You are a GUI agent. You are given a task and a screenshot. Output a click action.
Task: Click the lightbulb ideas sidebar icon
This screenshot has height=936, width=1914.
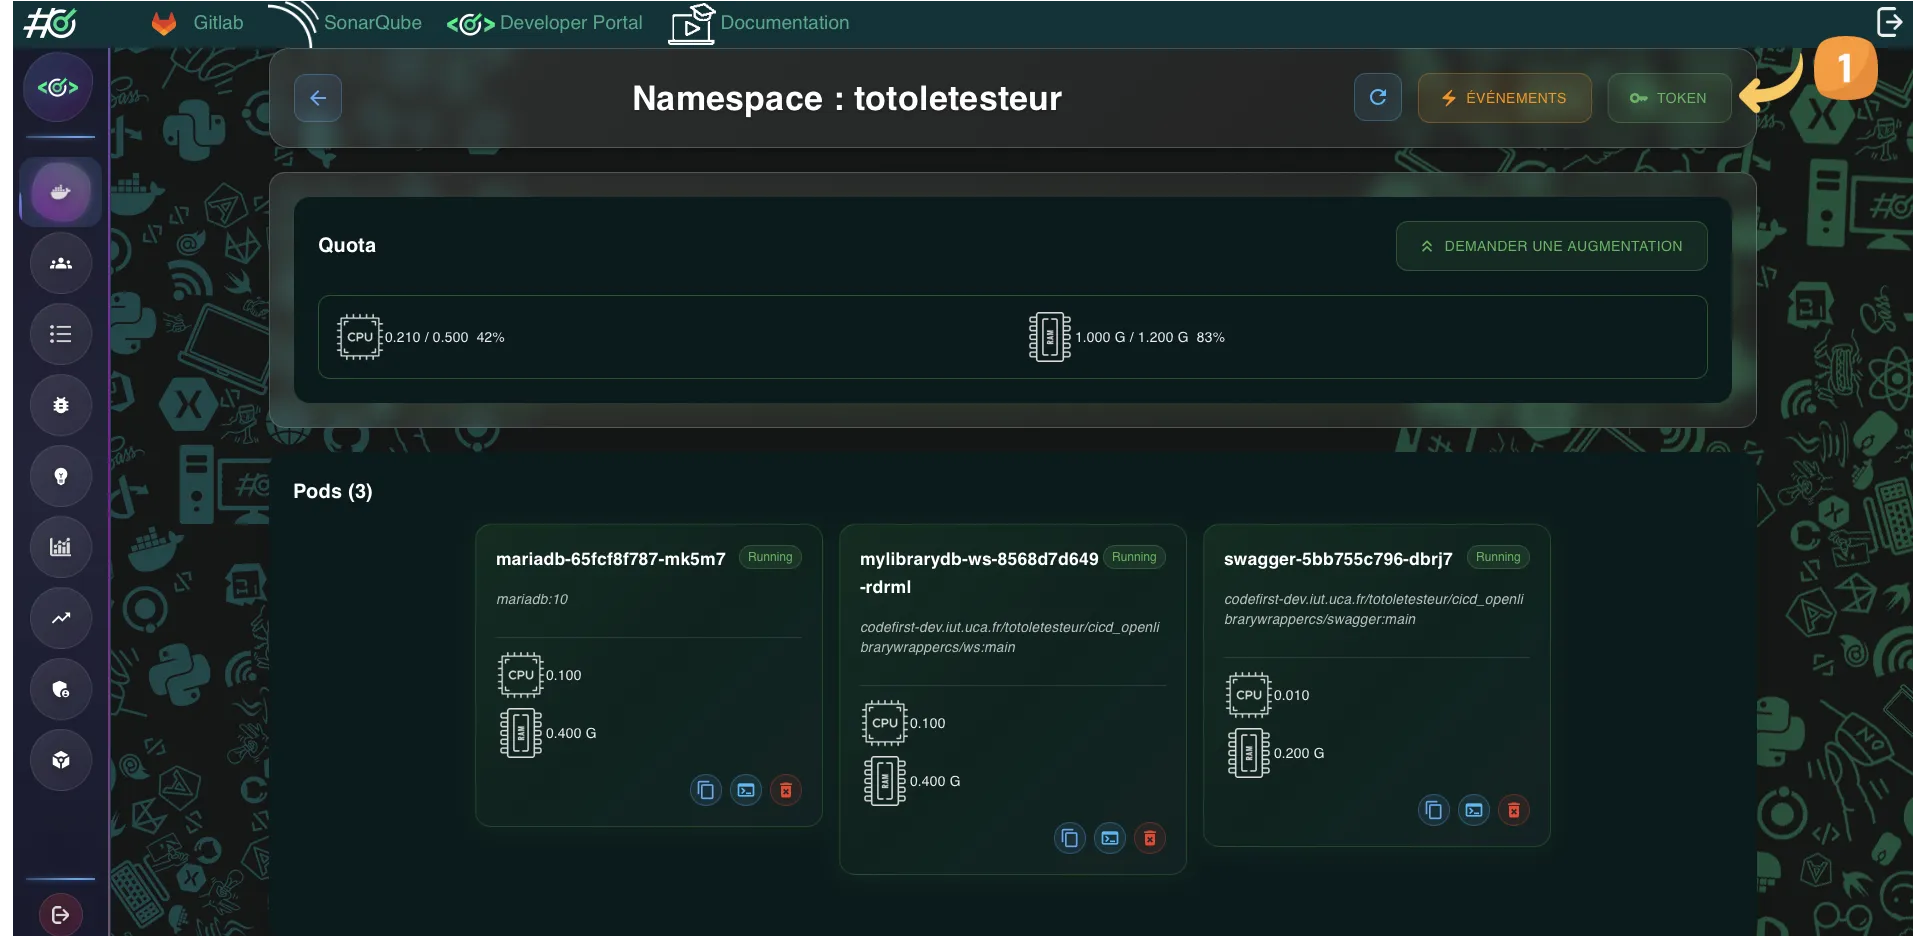coord(59,477)
